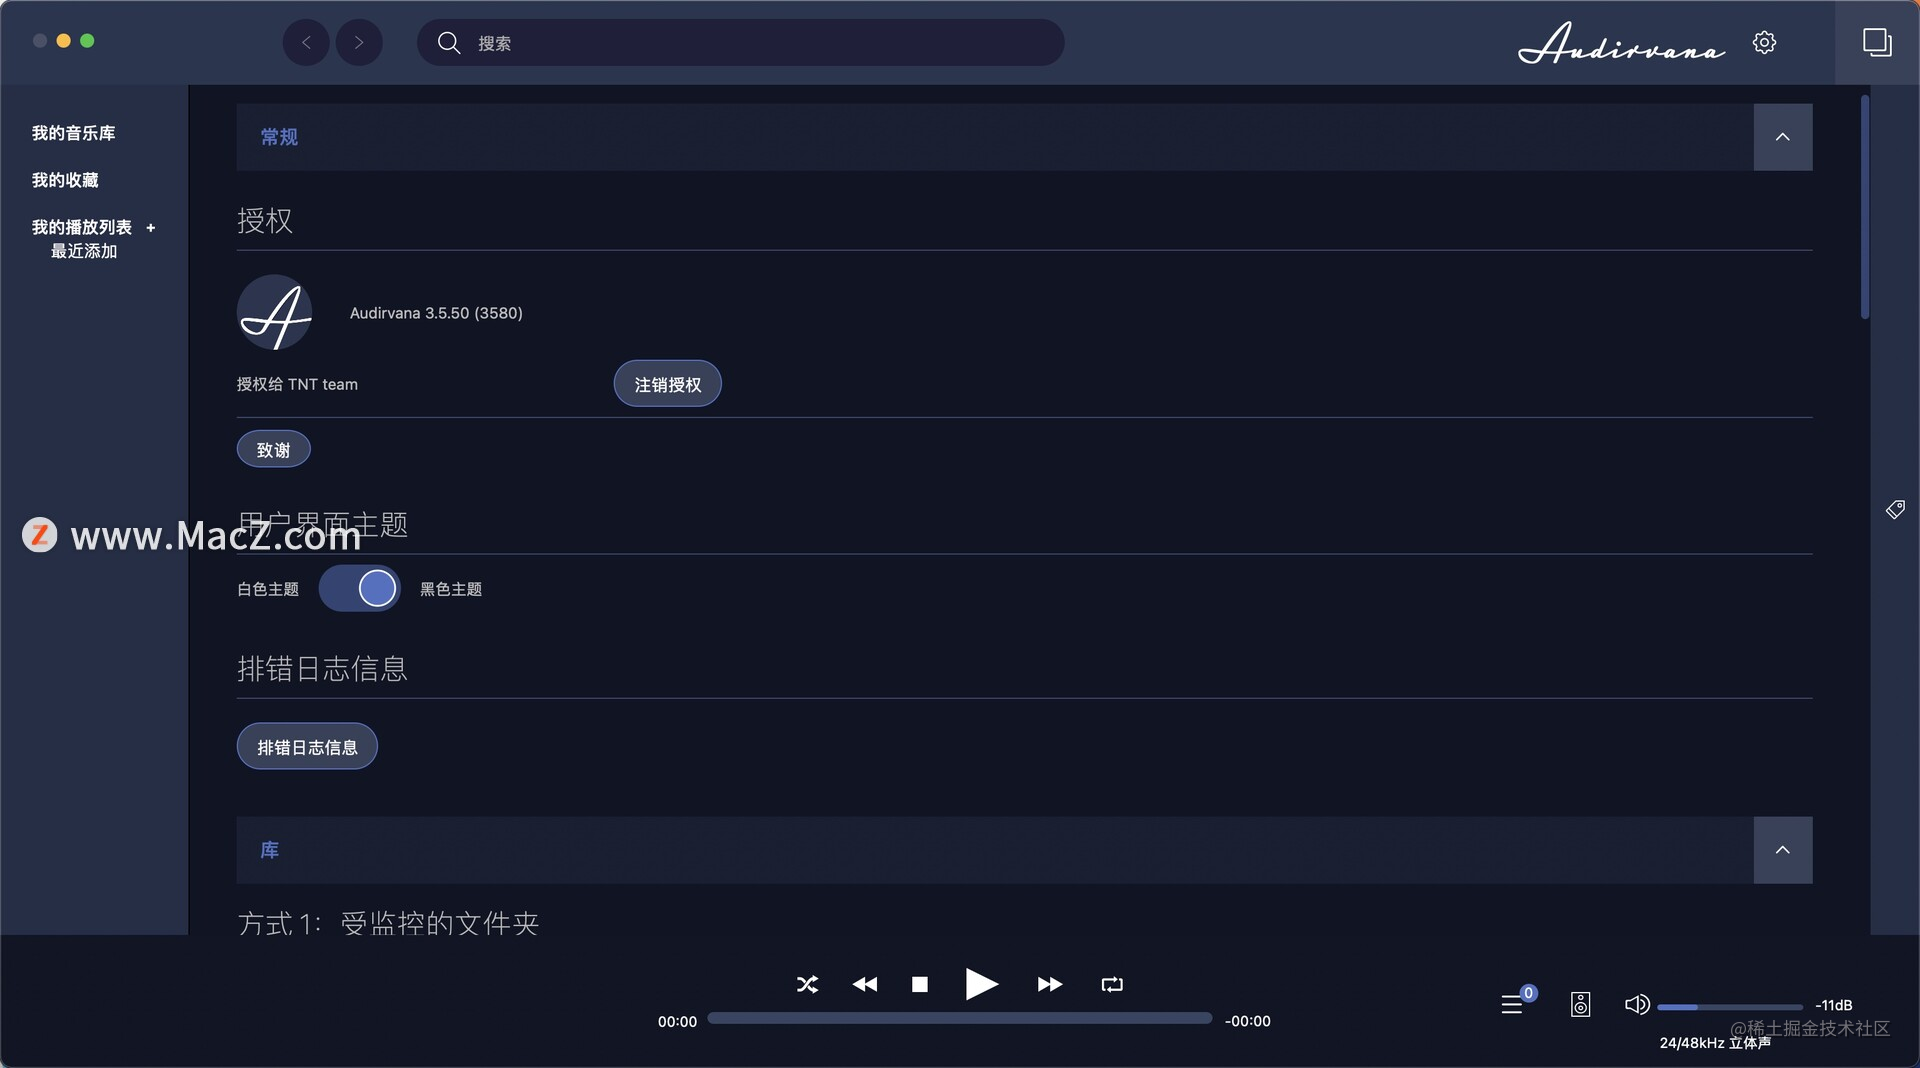Screen dimensions: 1920x1068
Task: Open the mini-player window icon
Action: (1877, 42)
